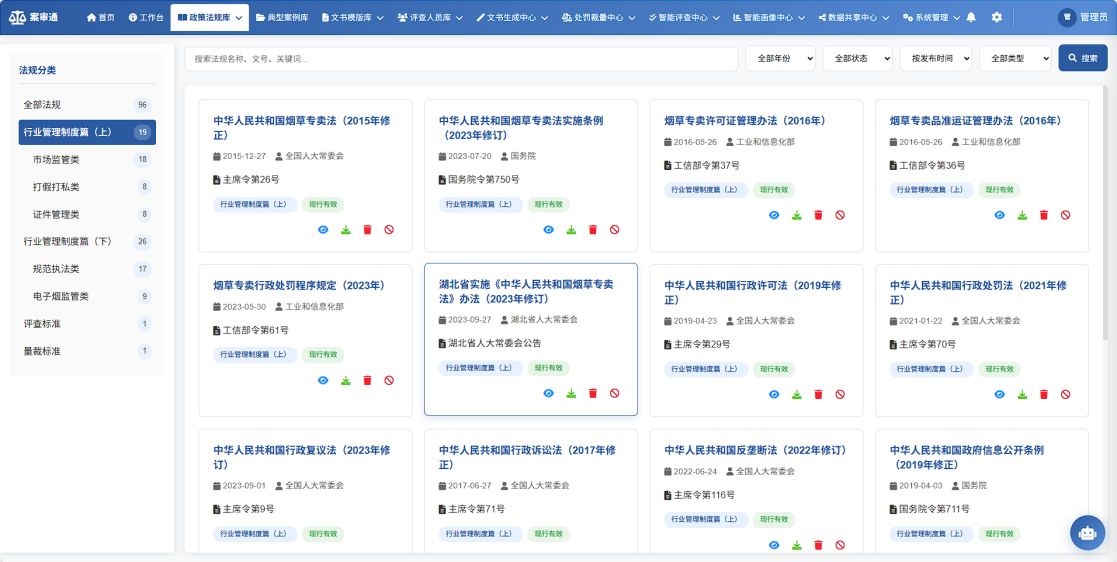View 湖北省实施烟草专卖法办法 with eye icon

[548, 394]
